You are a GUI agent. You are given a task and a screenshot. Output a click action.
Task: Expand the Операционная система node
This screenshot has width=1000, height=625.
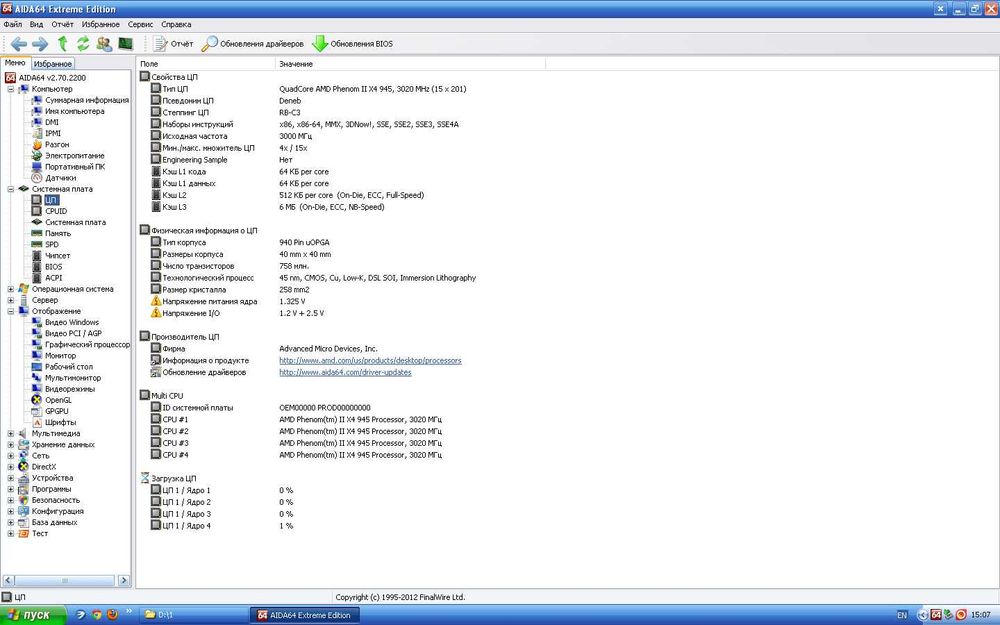click(x=11, y=289)
